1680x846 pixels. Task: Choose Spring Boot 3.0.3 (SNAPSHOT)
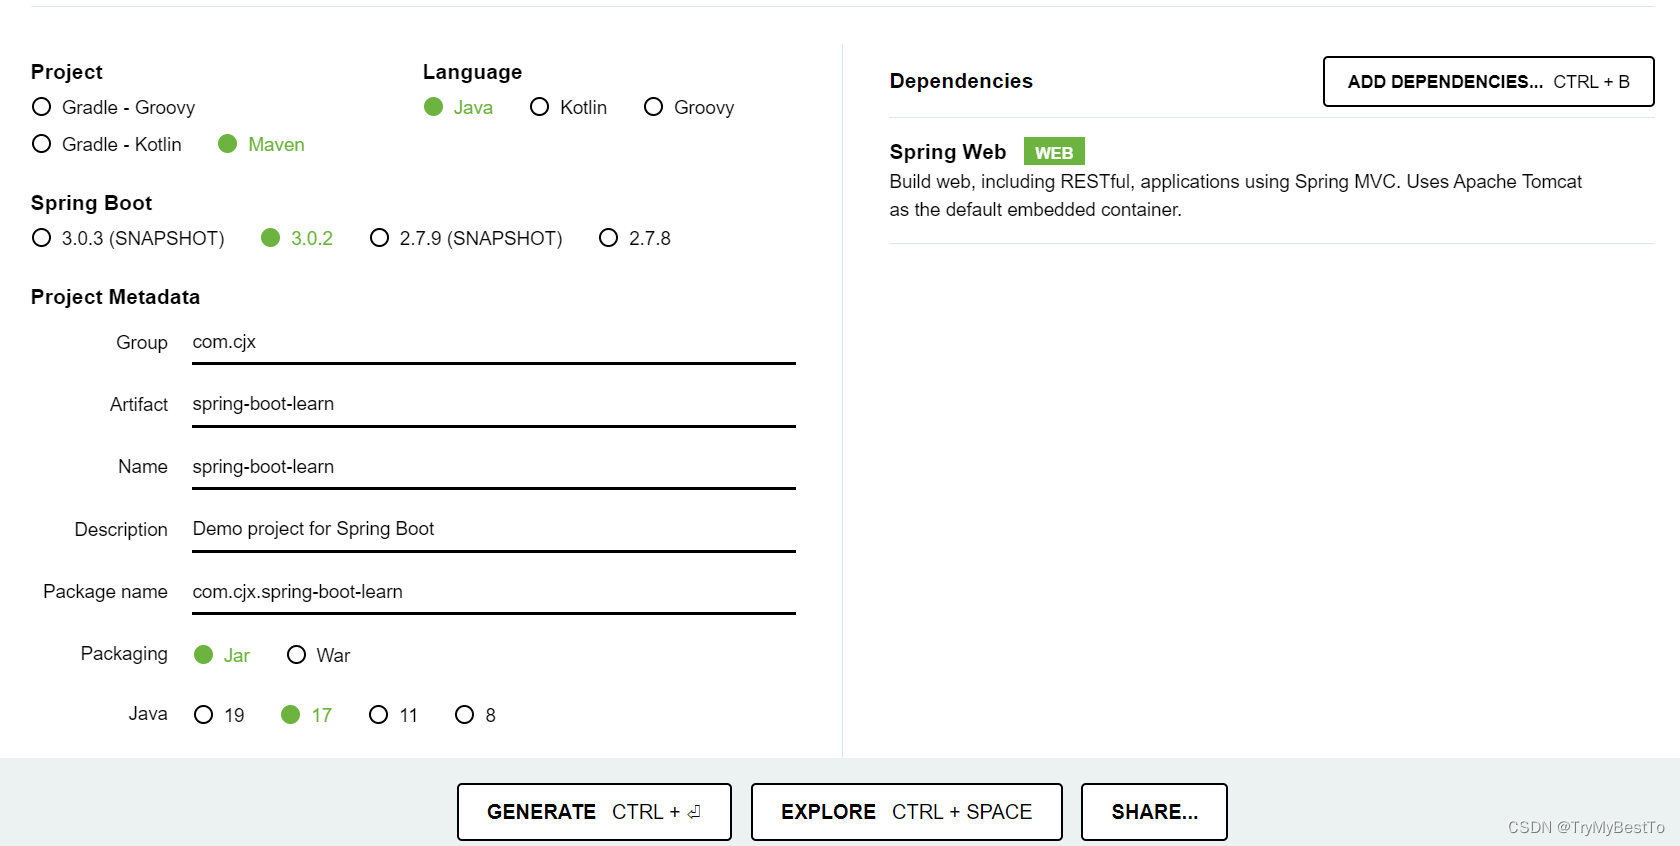point(128,238)
